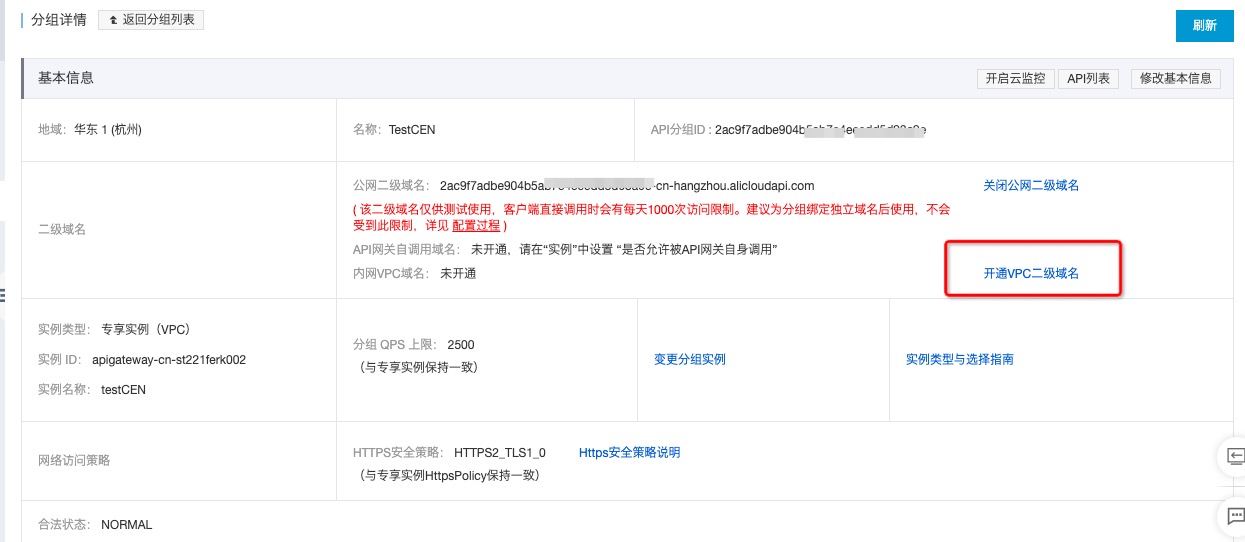Click 变更分组实例 link
Screen dimensions: 1245x542
690,360
